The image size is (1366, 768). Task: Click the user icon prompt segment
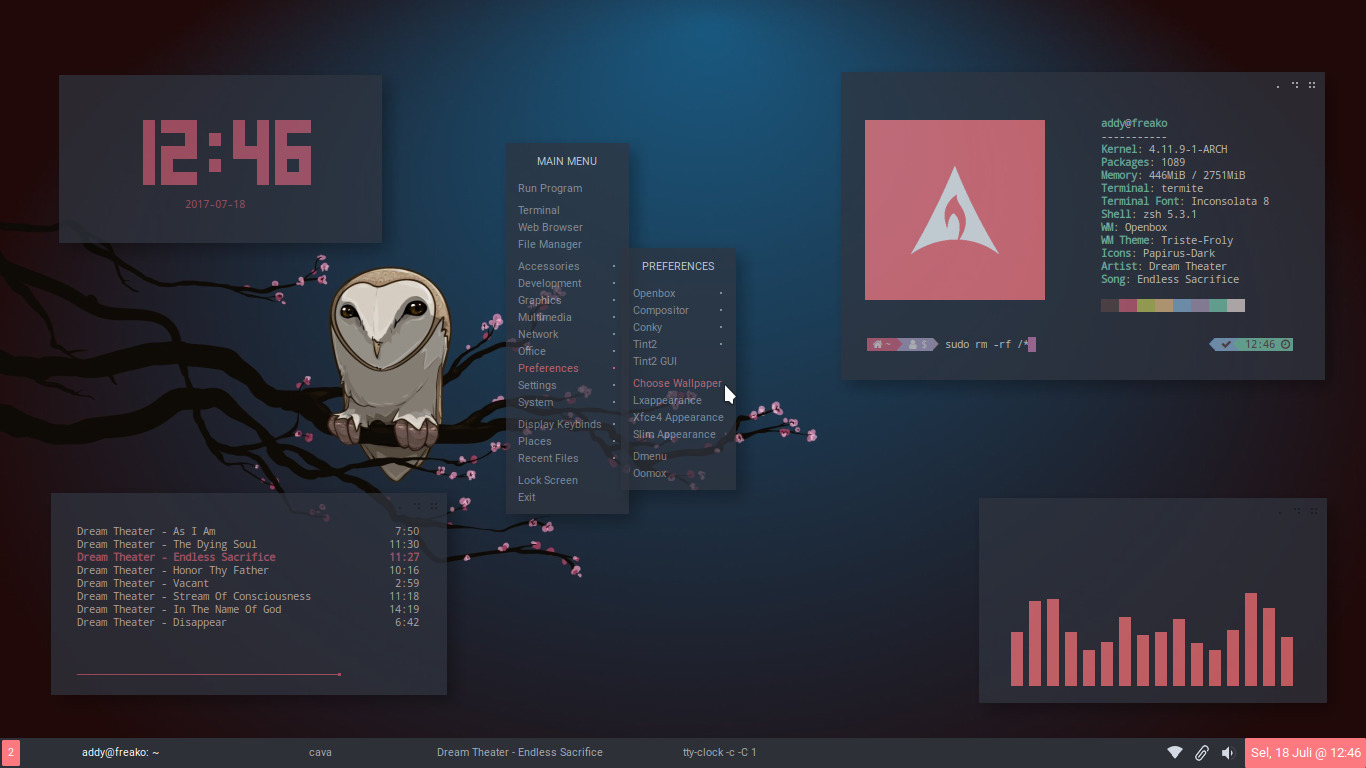click(913, 344)
